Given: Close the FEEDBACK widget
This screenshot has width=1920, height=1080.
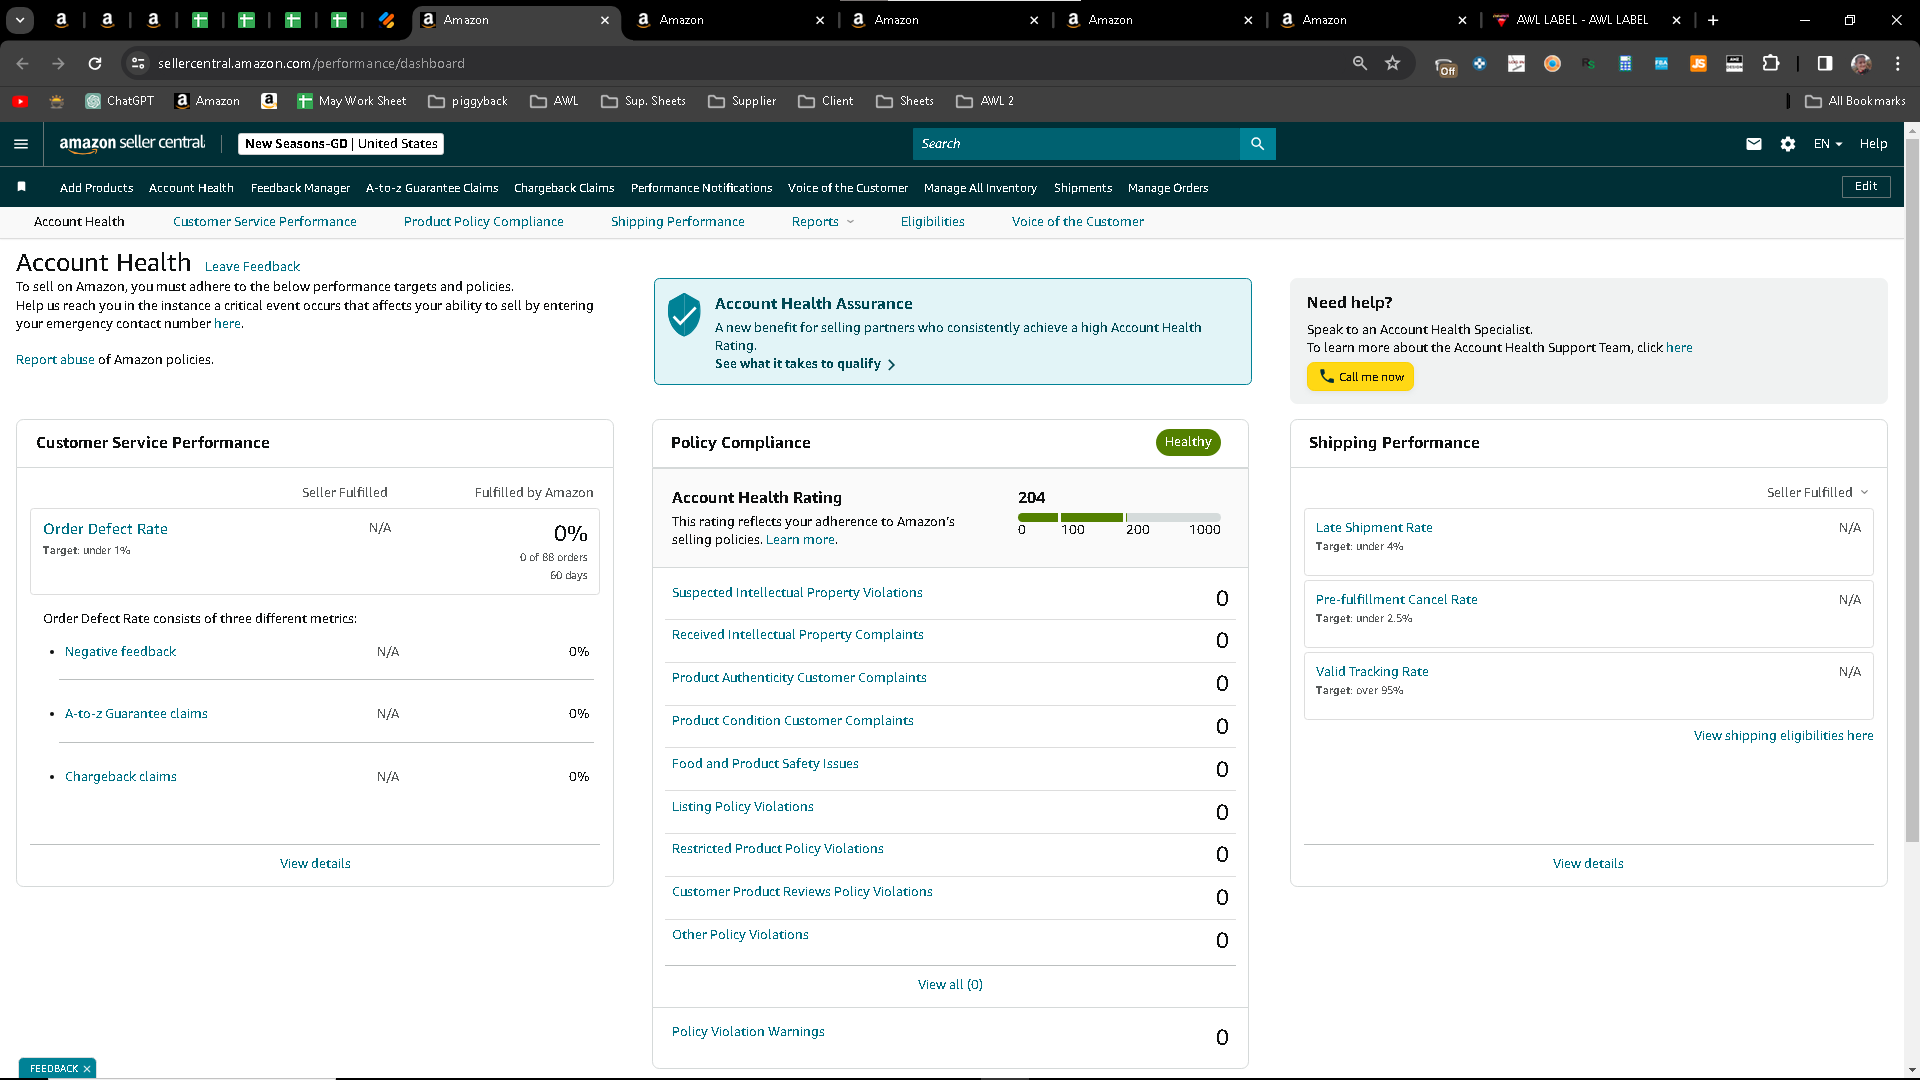Looking at the screenshot, I should pos(87,1069).
